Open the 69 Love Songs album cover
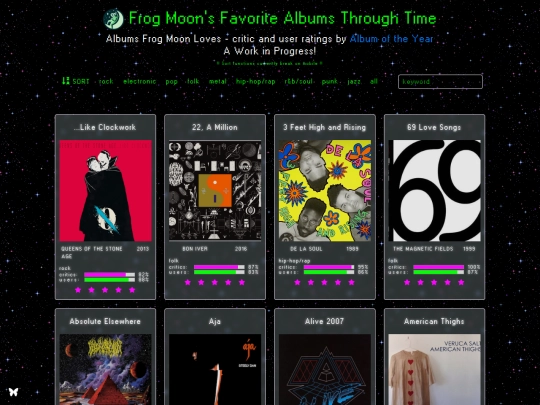Viewport: 540px width, 405px height. 434,190
